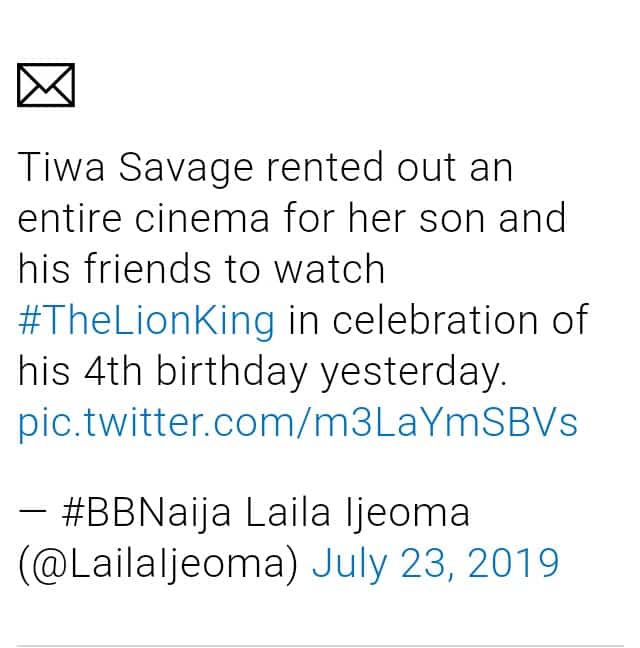
Task: Click the name Tiwa Savage in the tweet
Action: pos(135,168)
